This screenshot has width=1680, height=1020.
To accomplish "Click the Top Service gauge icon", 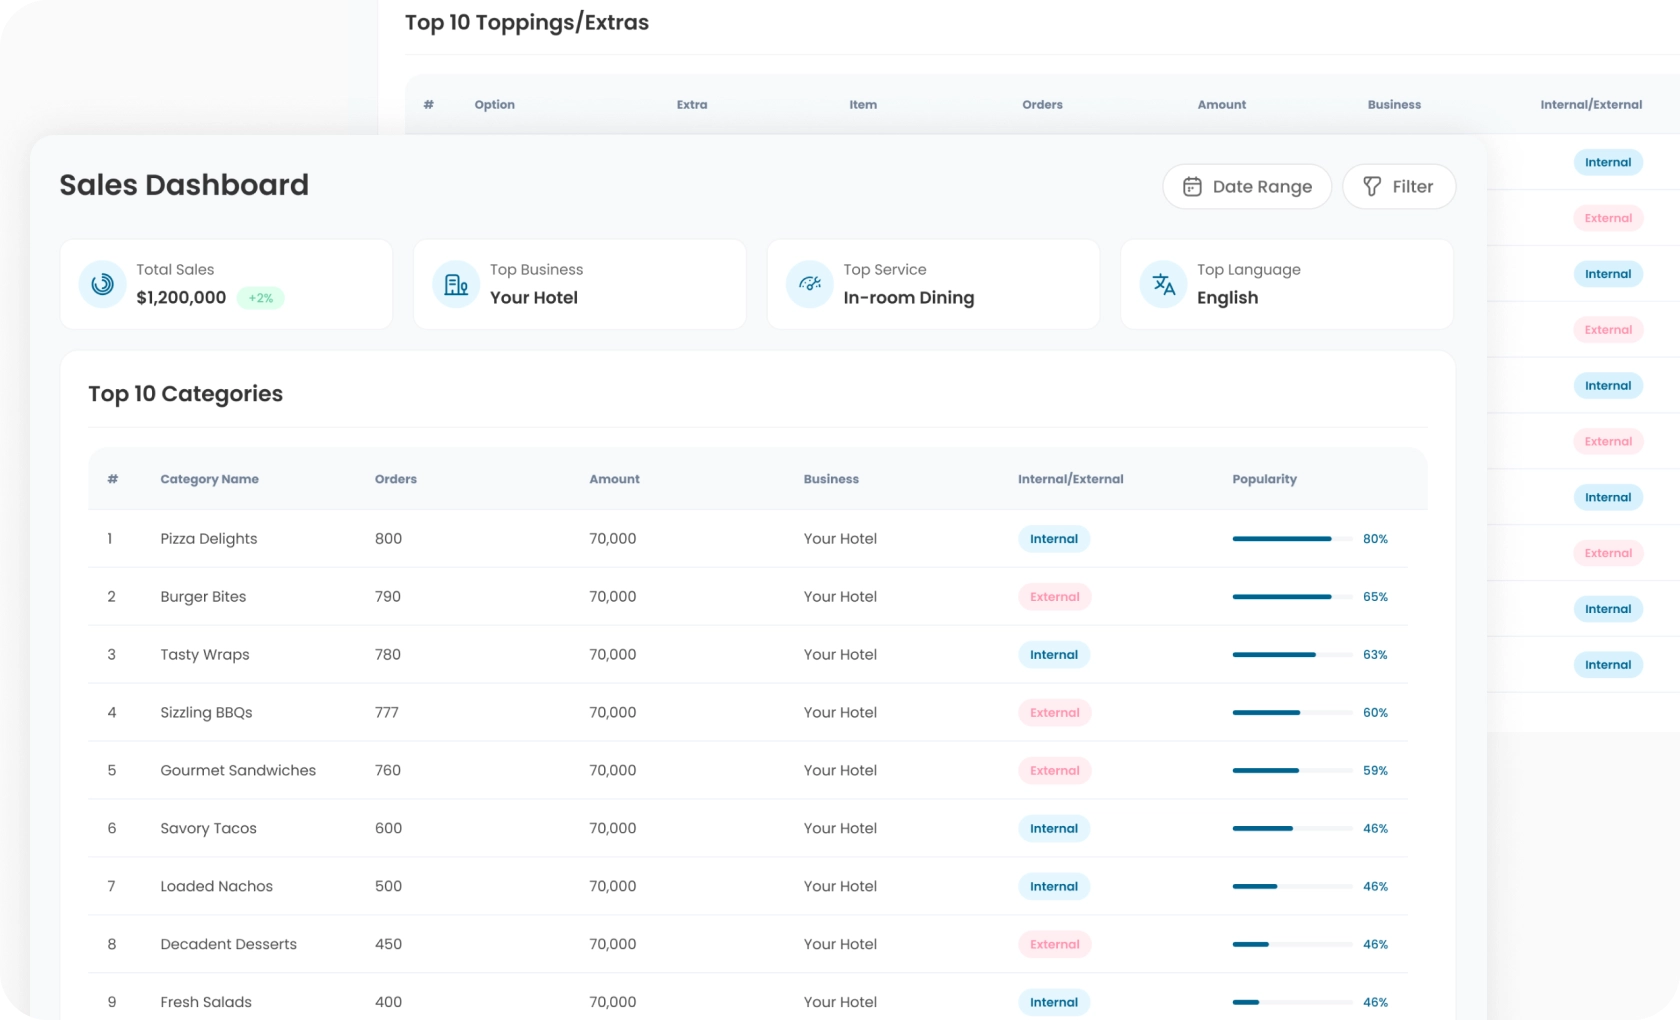I will (810, 284).
